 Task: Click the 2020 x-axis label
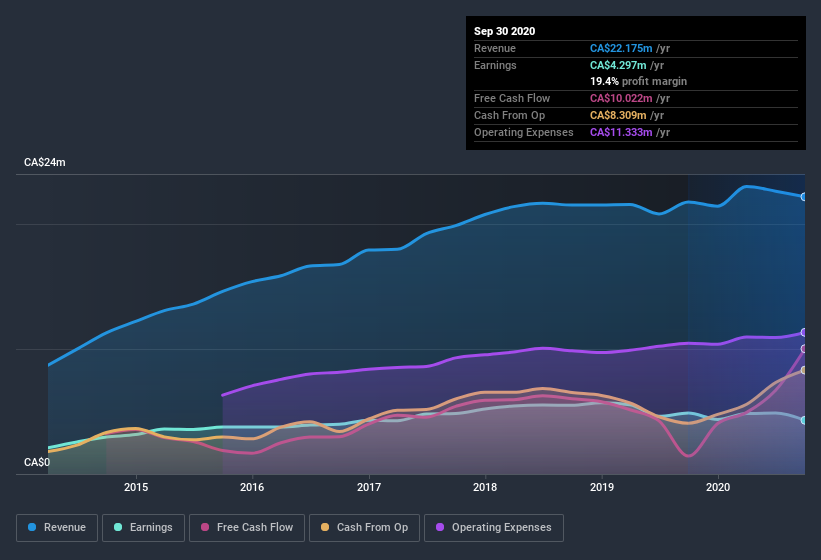[x=717, y=488]
